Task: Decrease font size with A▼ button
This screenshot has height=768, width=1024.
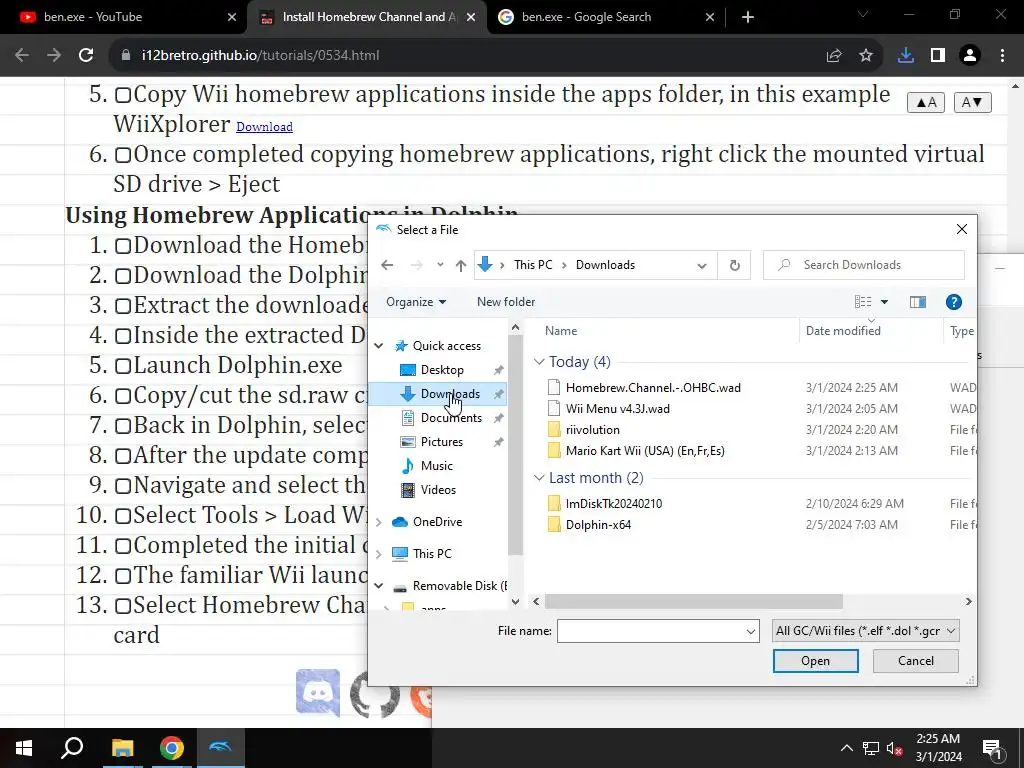Action: 972,103
